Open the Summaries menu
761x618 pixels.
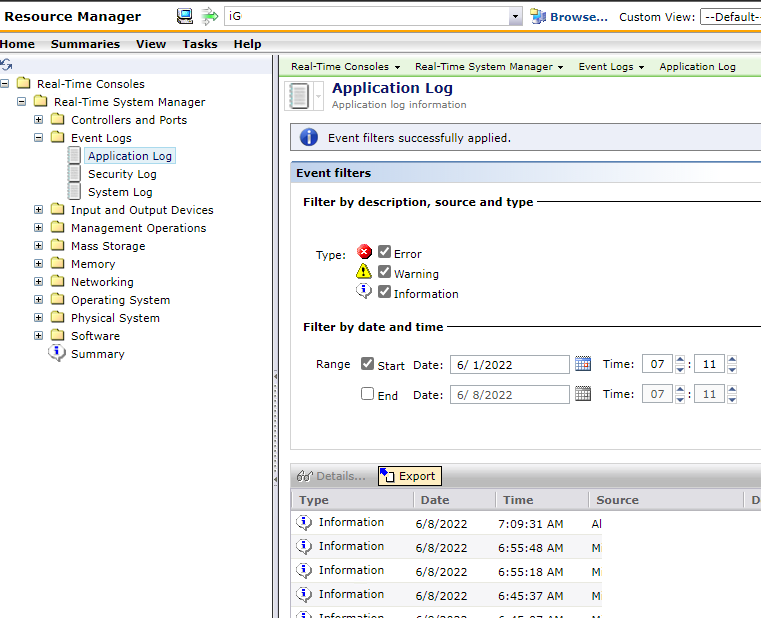85,44
